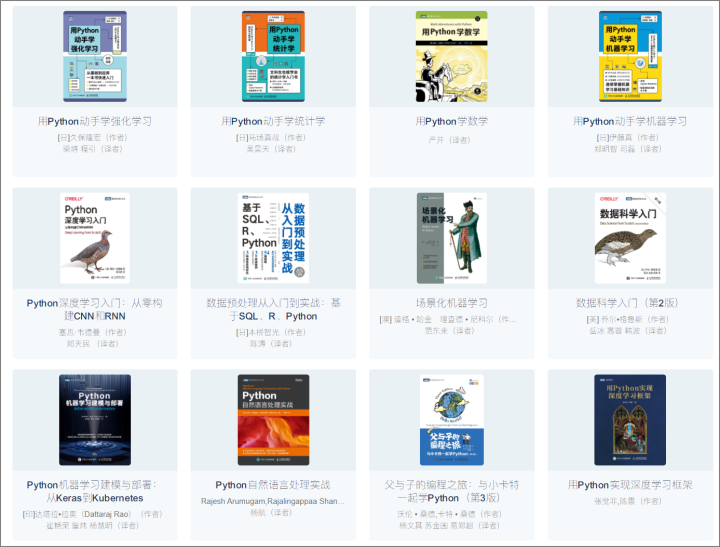Click title link Python自然语言处理实战
Viewport: 720px width, 547px height.
pyautogui.click(x=273, y=485)
